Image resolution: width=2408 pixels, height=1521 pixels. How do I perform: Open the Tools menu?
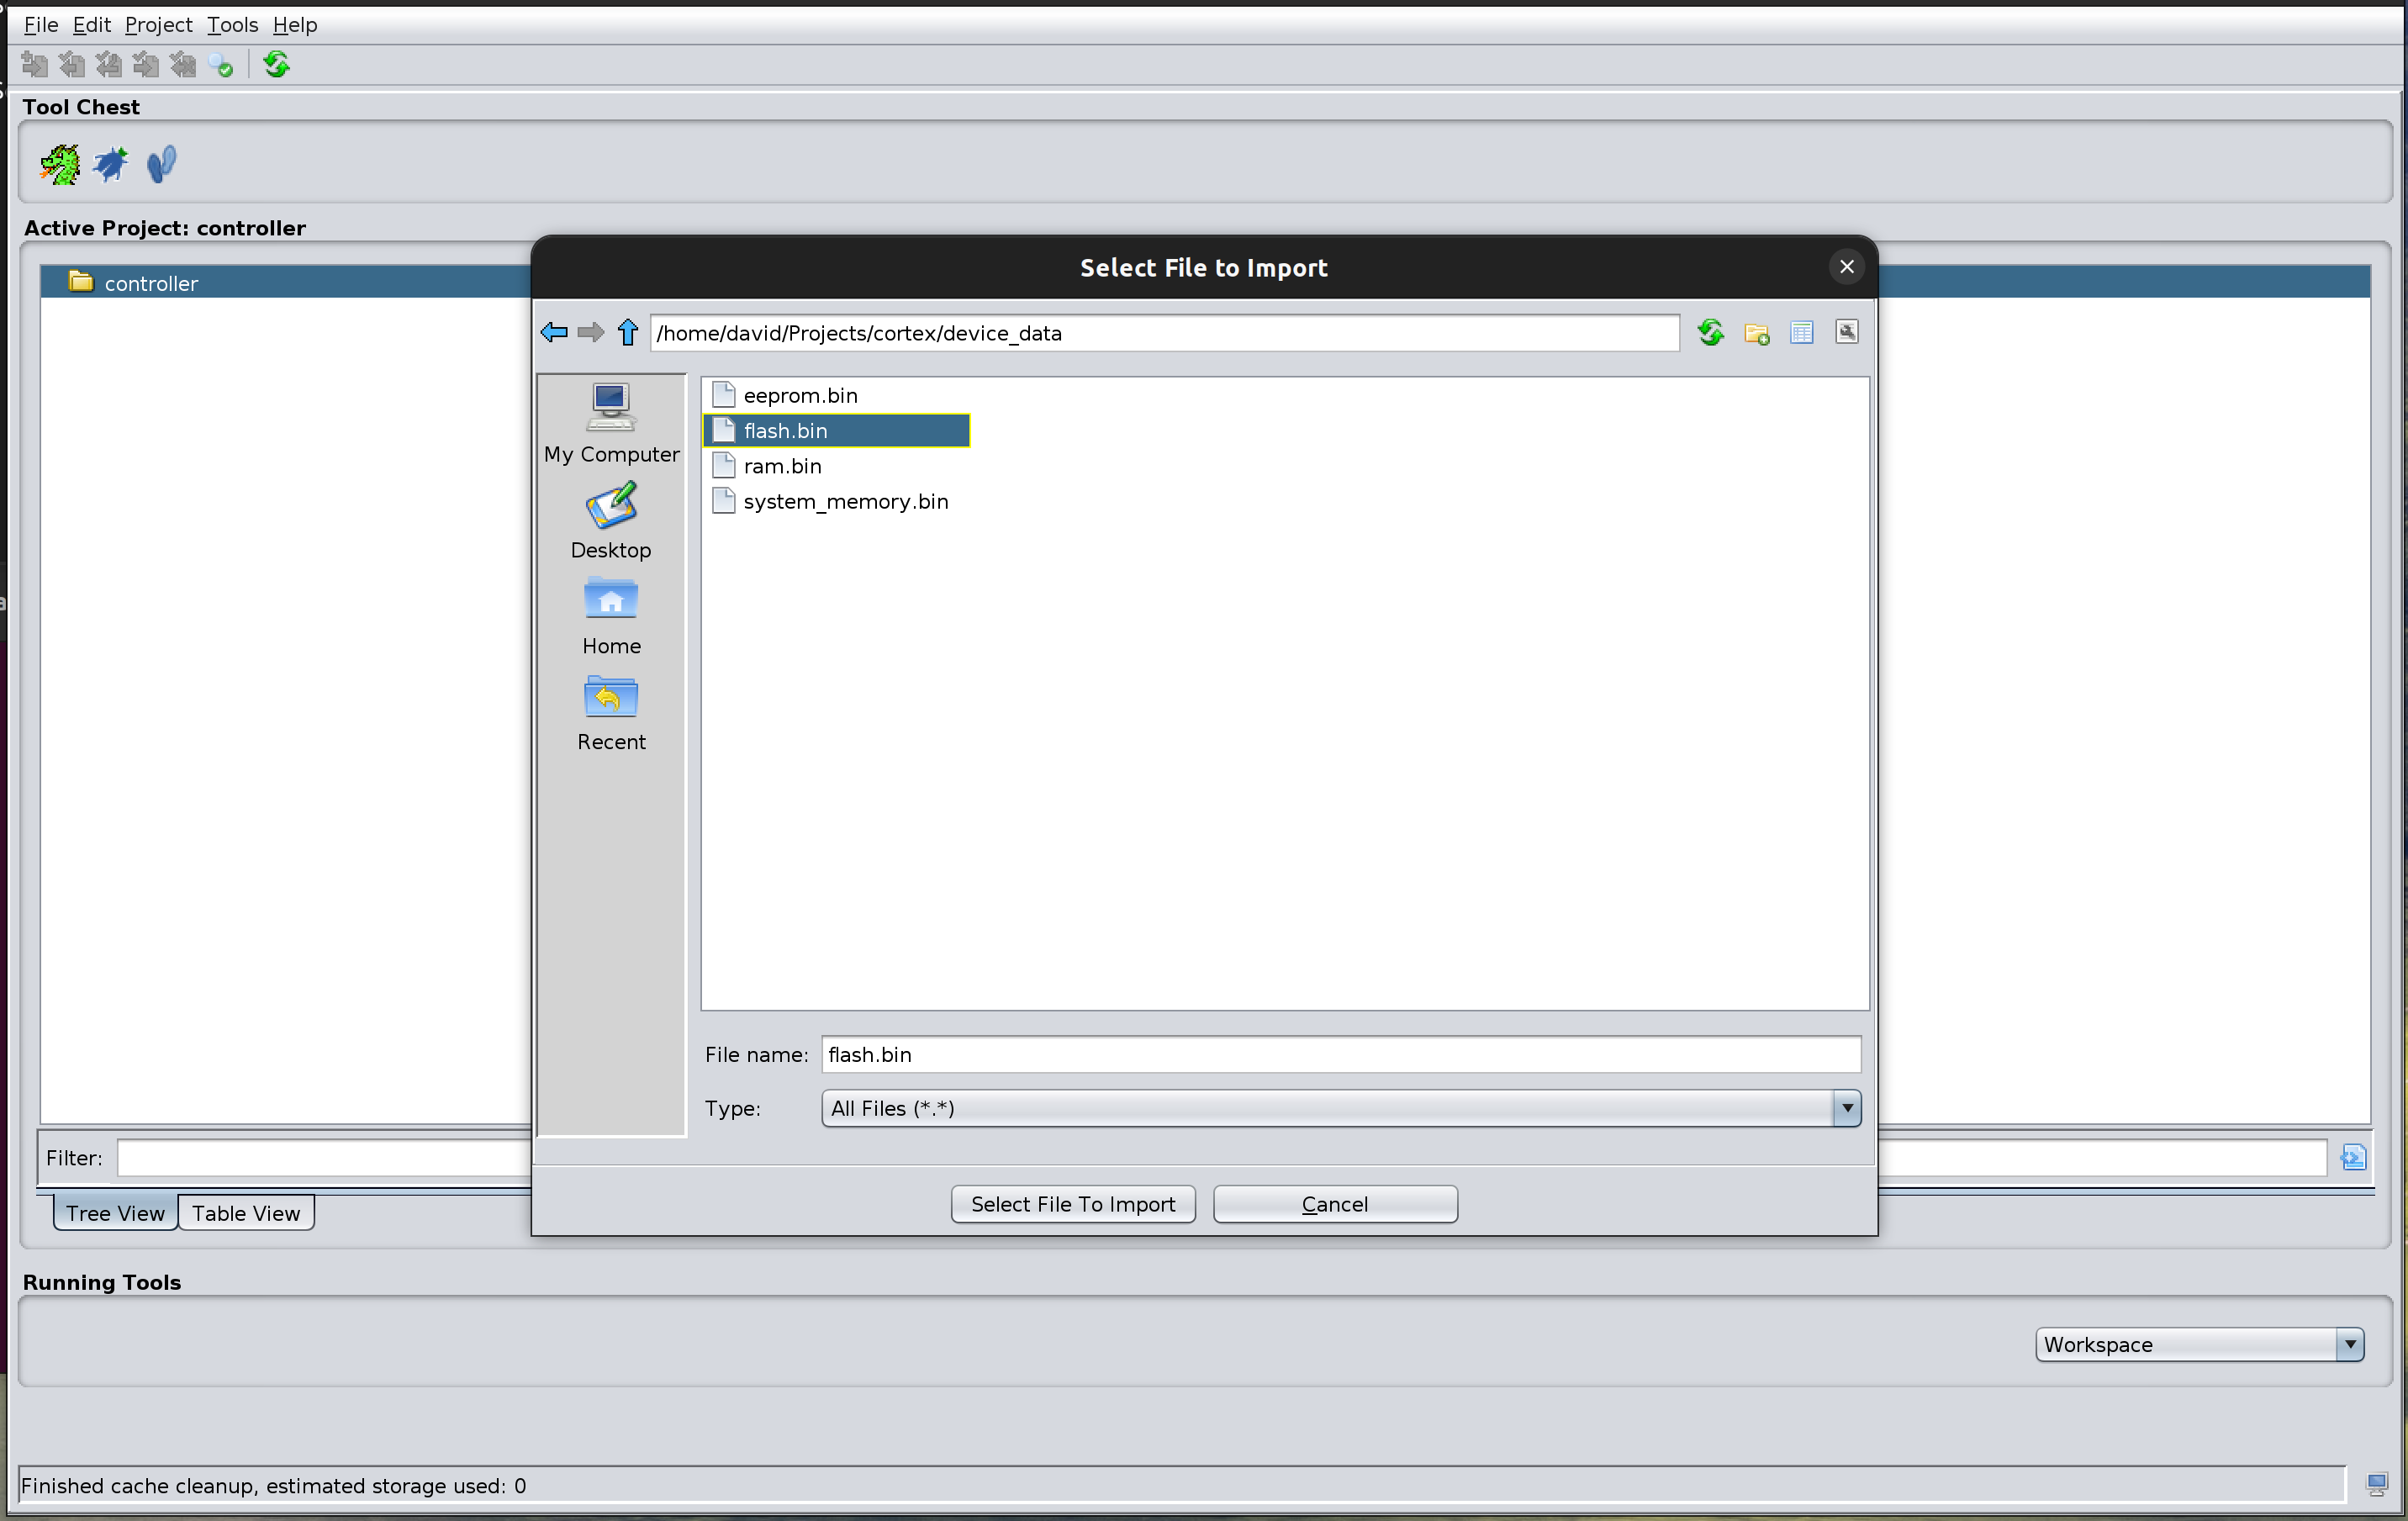pos(232,24)
